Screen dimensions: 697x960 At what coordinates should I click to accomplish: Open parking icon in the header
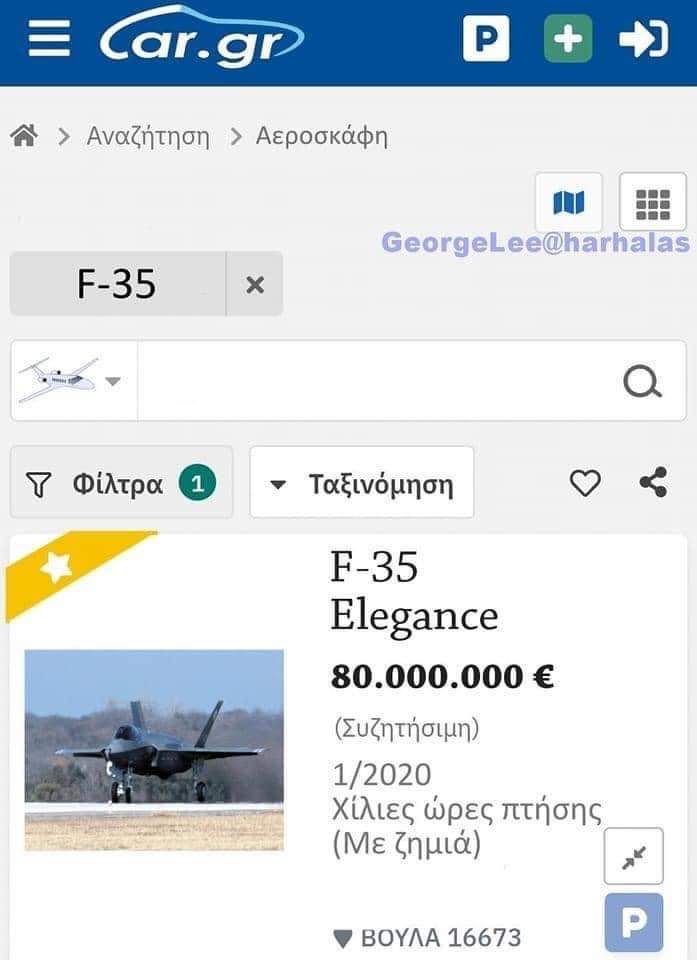tap(486, 39)
